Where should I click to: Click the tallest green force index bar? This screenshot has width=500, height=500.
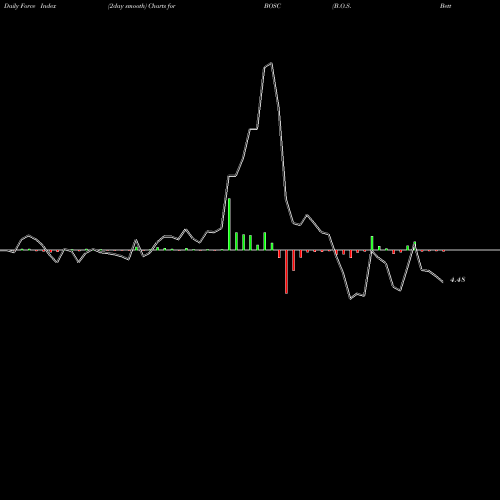coord(229,224)
